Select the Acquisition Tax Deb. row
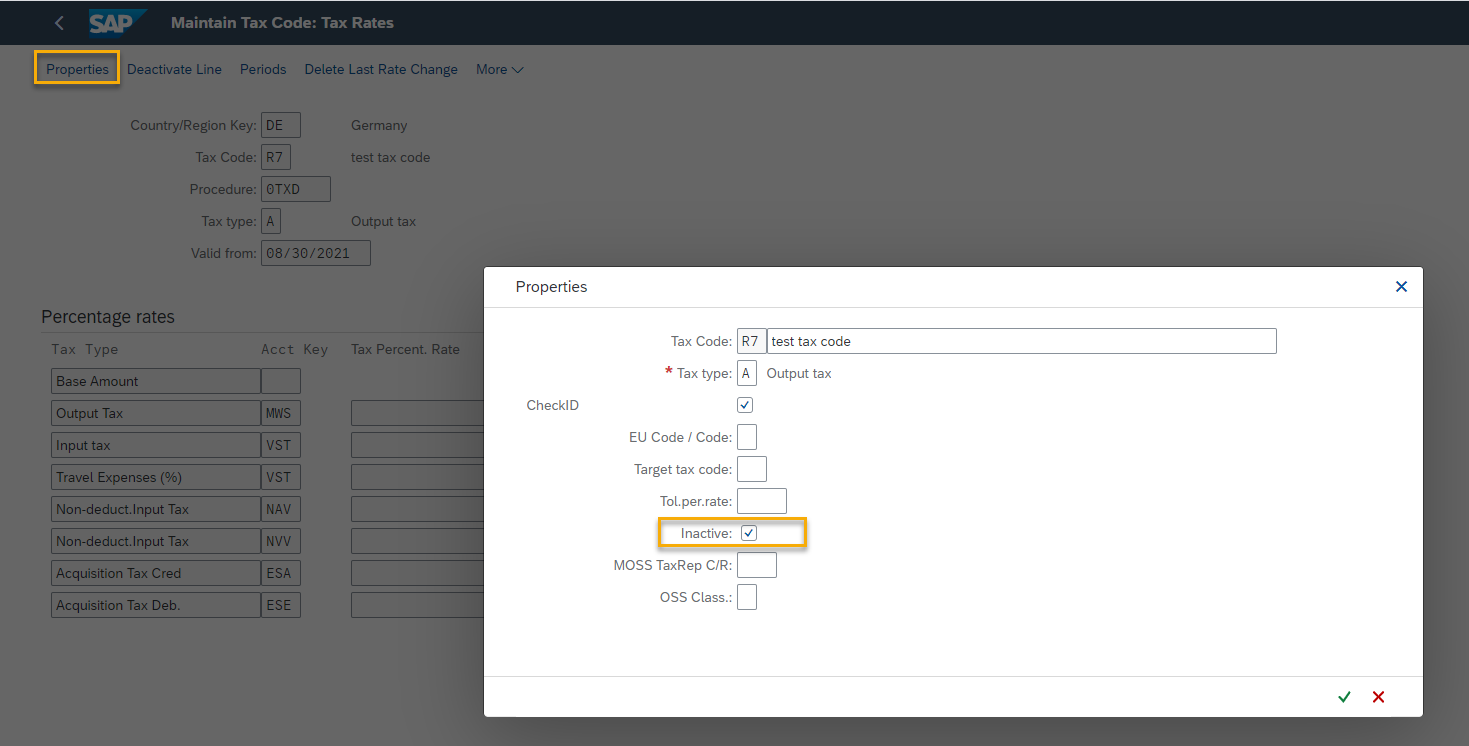This screenshot has height=746, width=1469. (156, 605)
